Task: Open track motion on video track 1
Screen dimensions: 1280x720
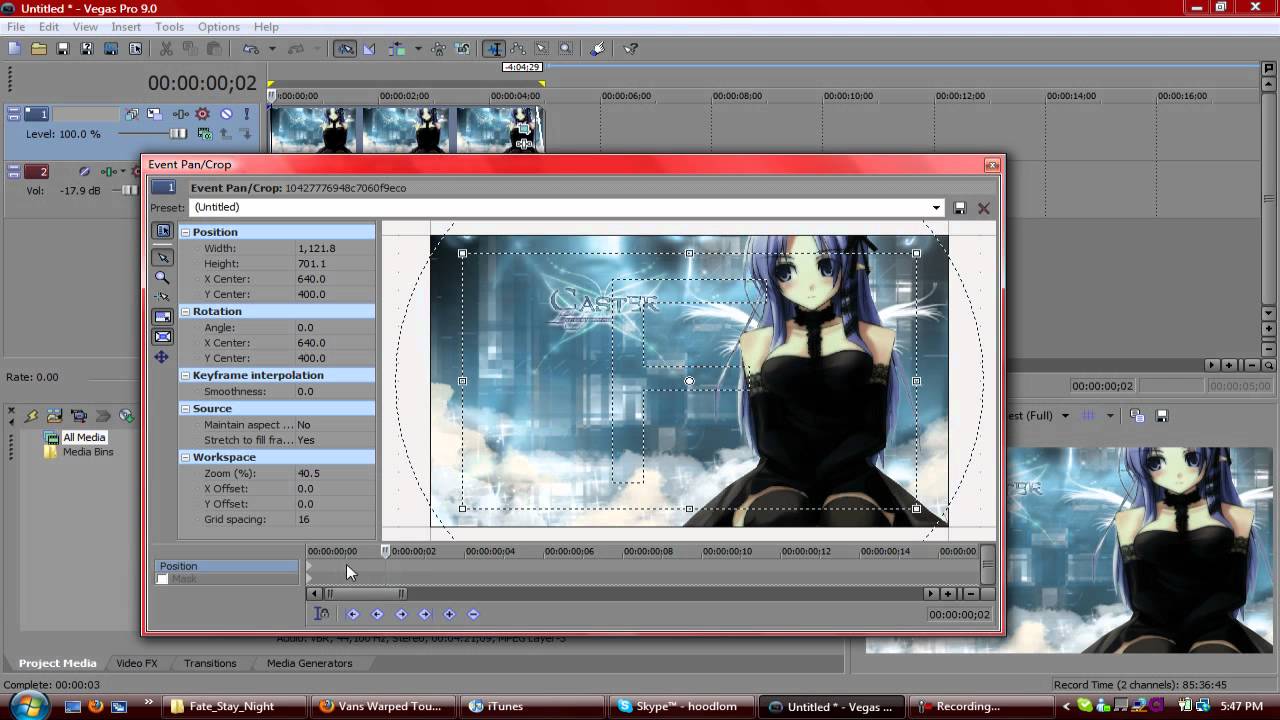Action: coord(155,114)
